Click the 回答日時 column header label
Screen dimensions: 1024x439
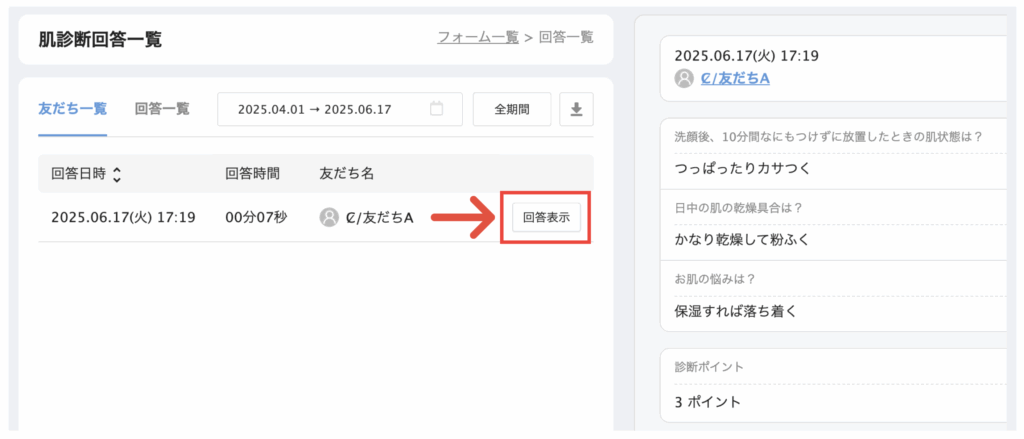pyautogui.click(x=78, y=174)
